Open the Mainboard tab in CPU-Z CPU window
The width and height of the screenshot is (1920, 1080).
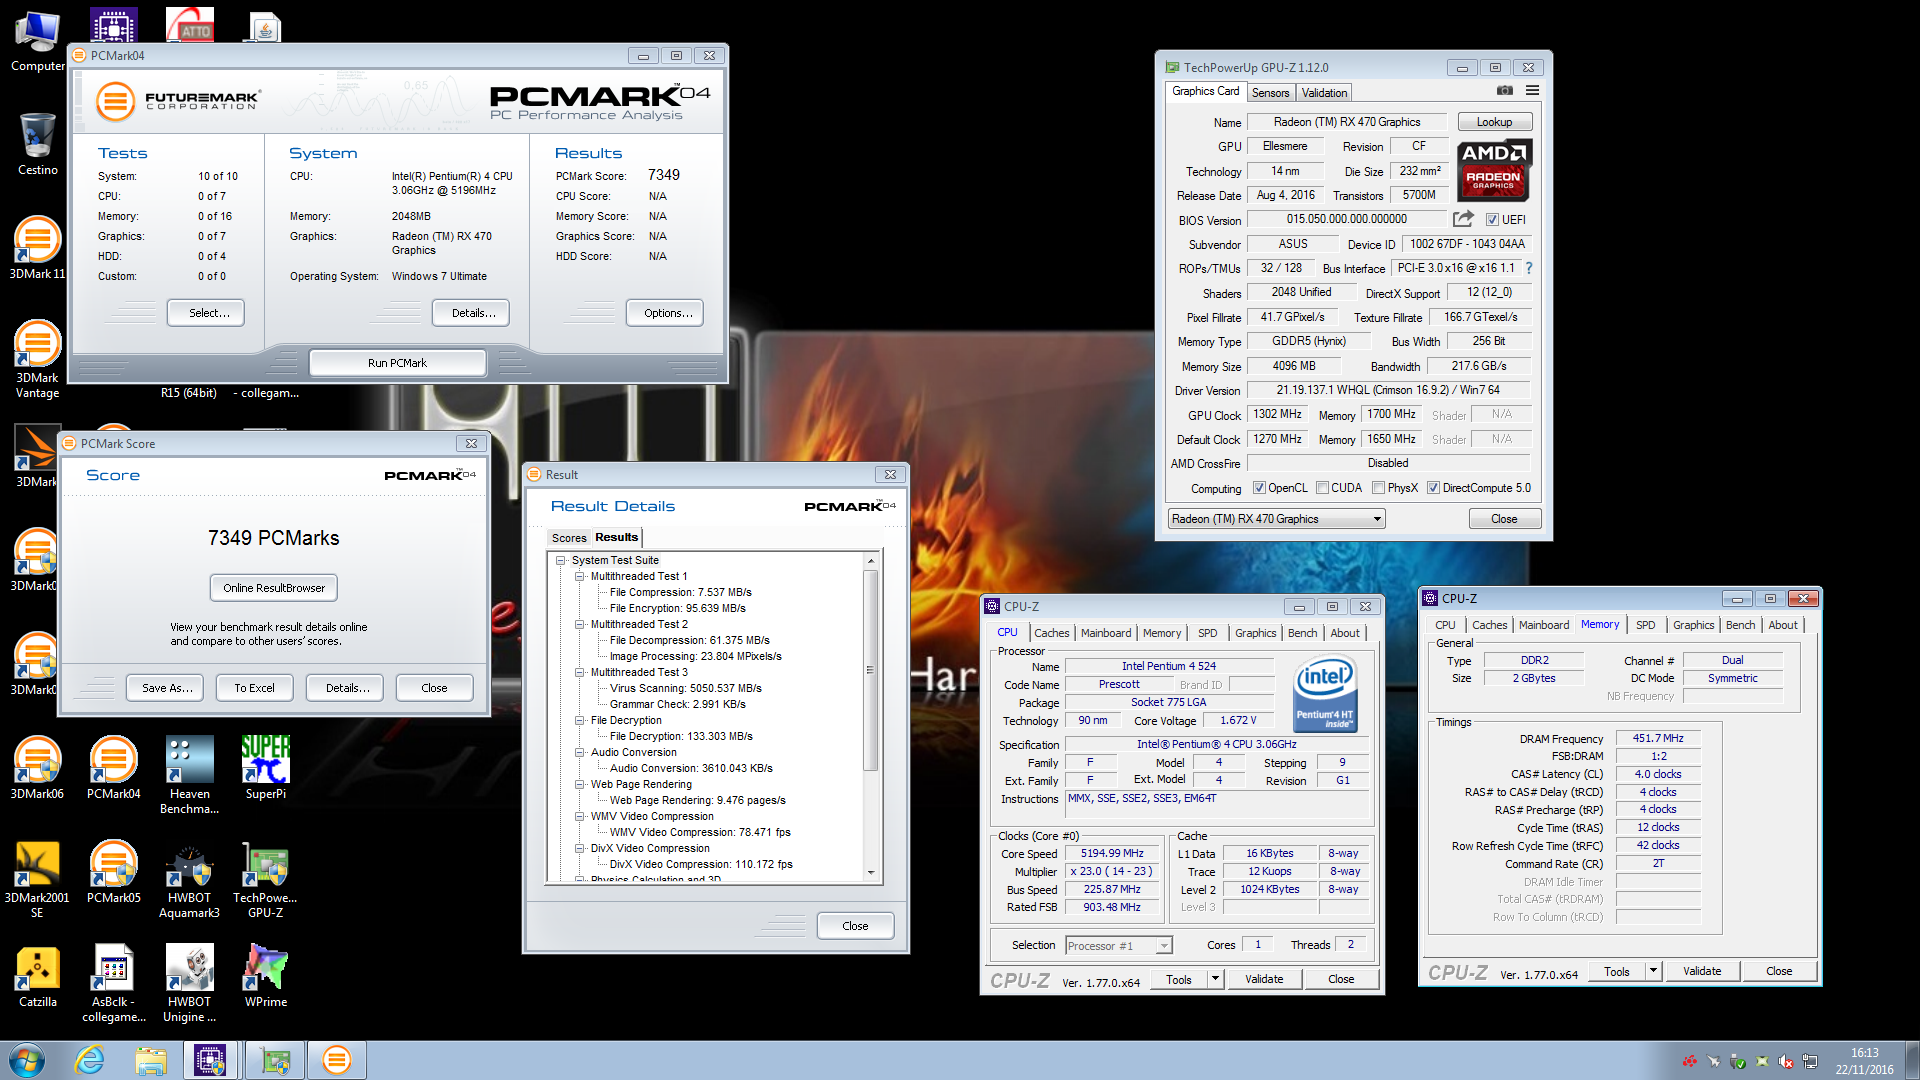click(x=1106, y=633)
